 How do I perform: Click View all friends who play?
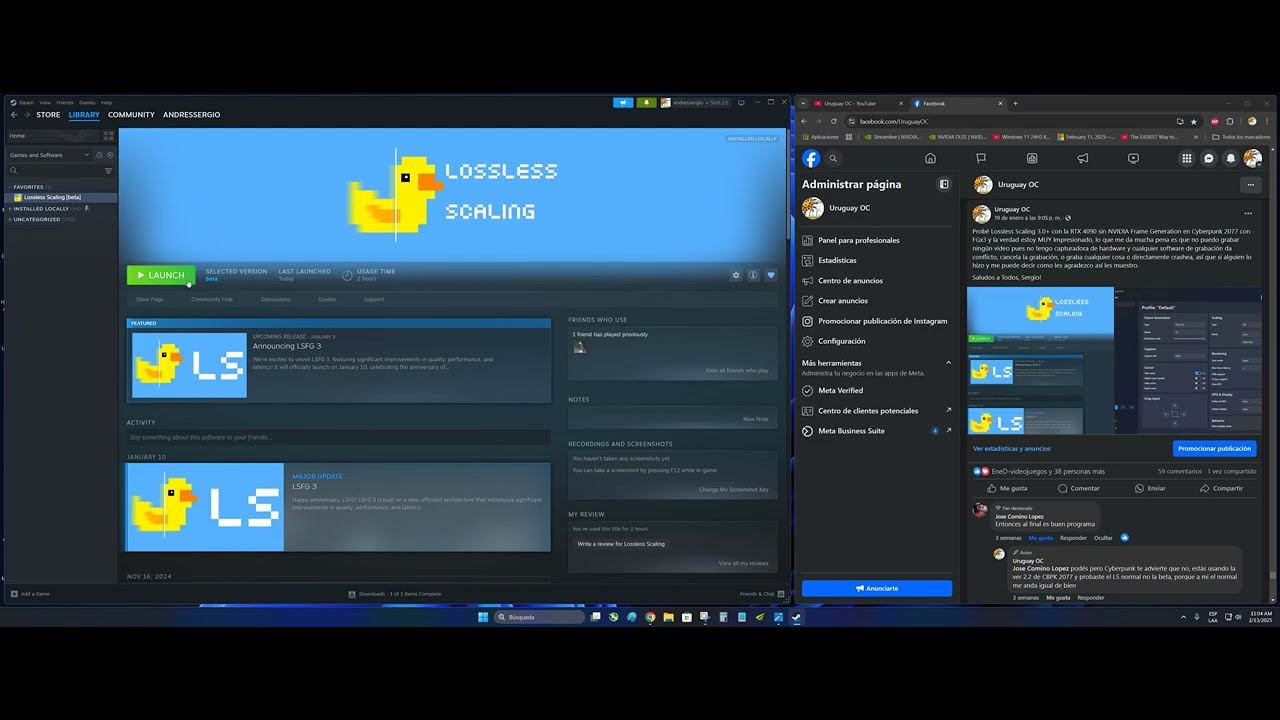[x=737, y=370]
